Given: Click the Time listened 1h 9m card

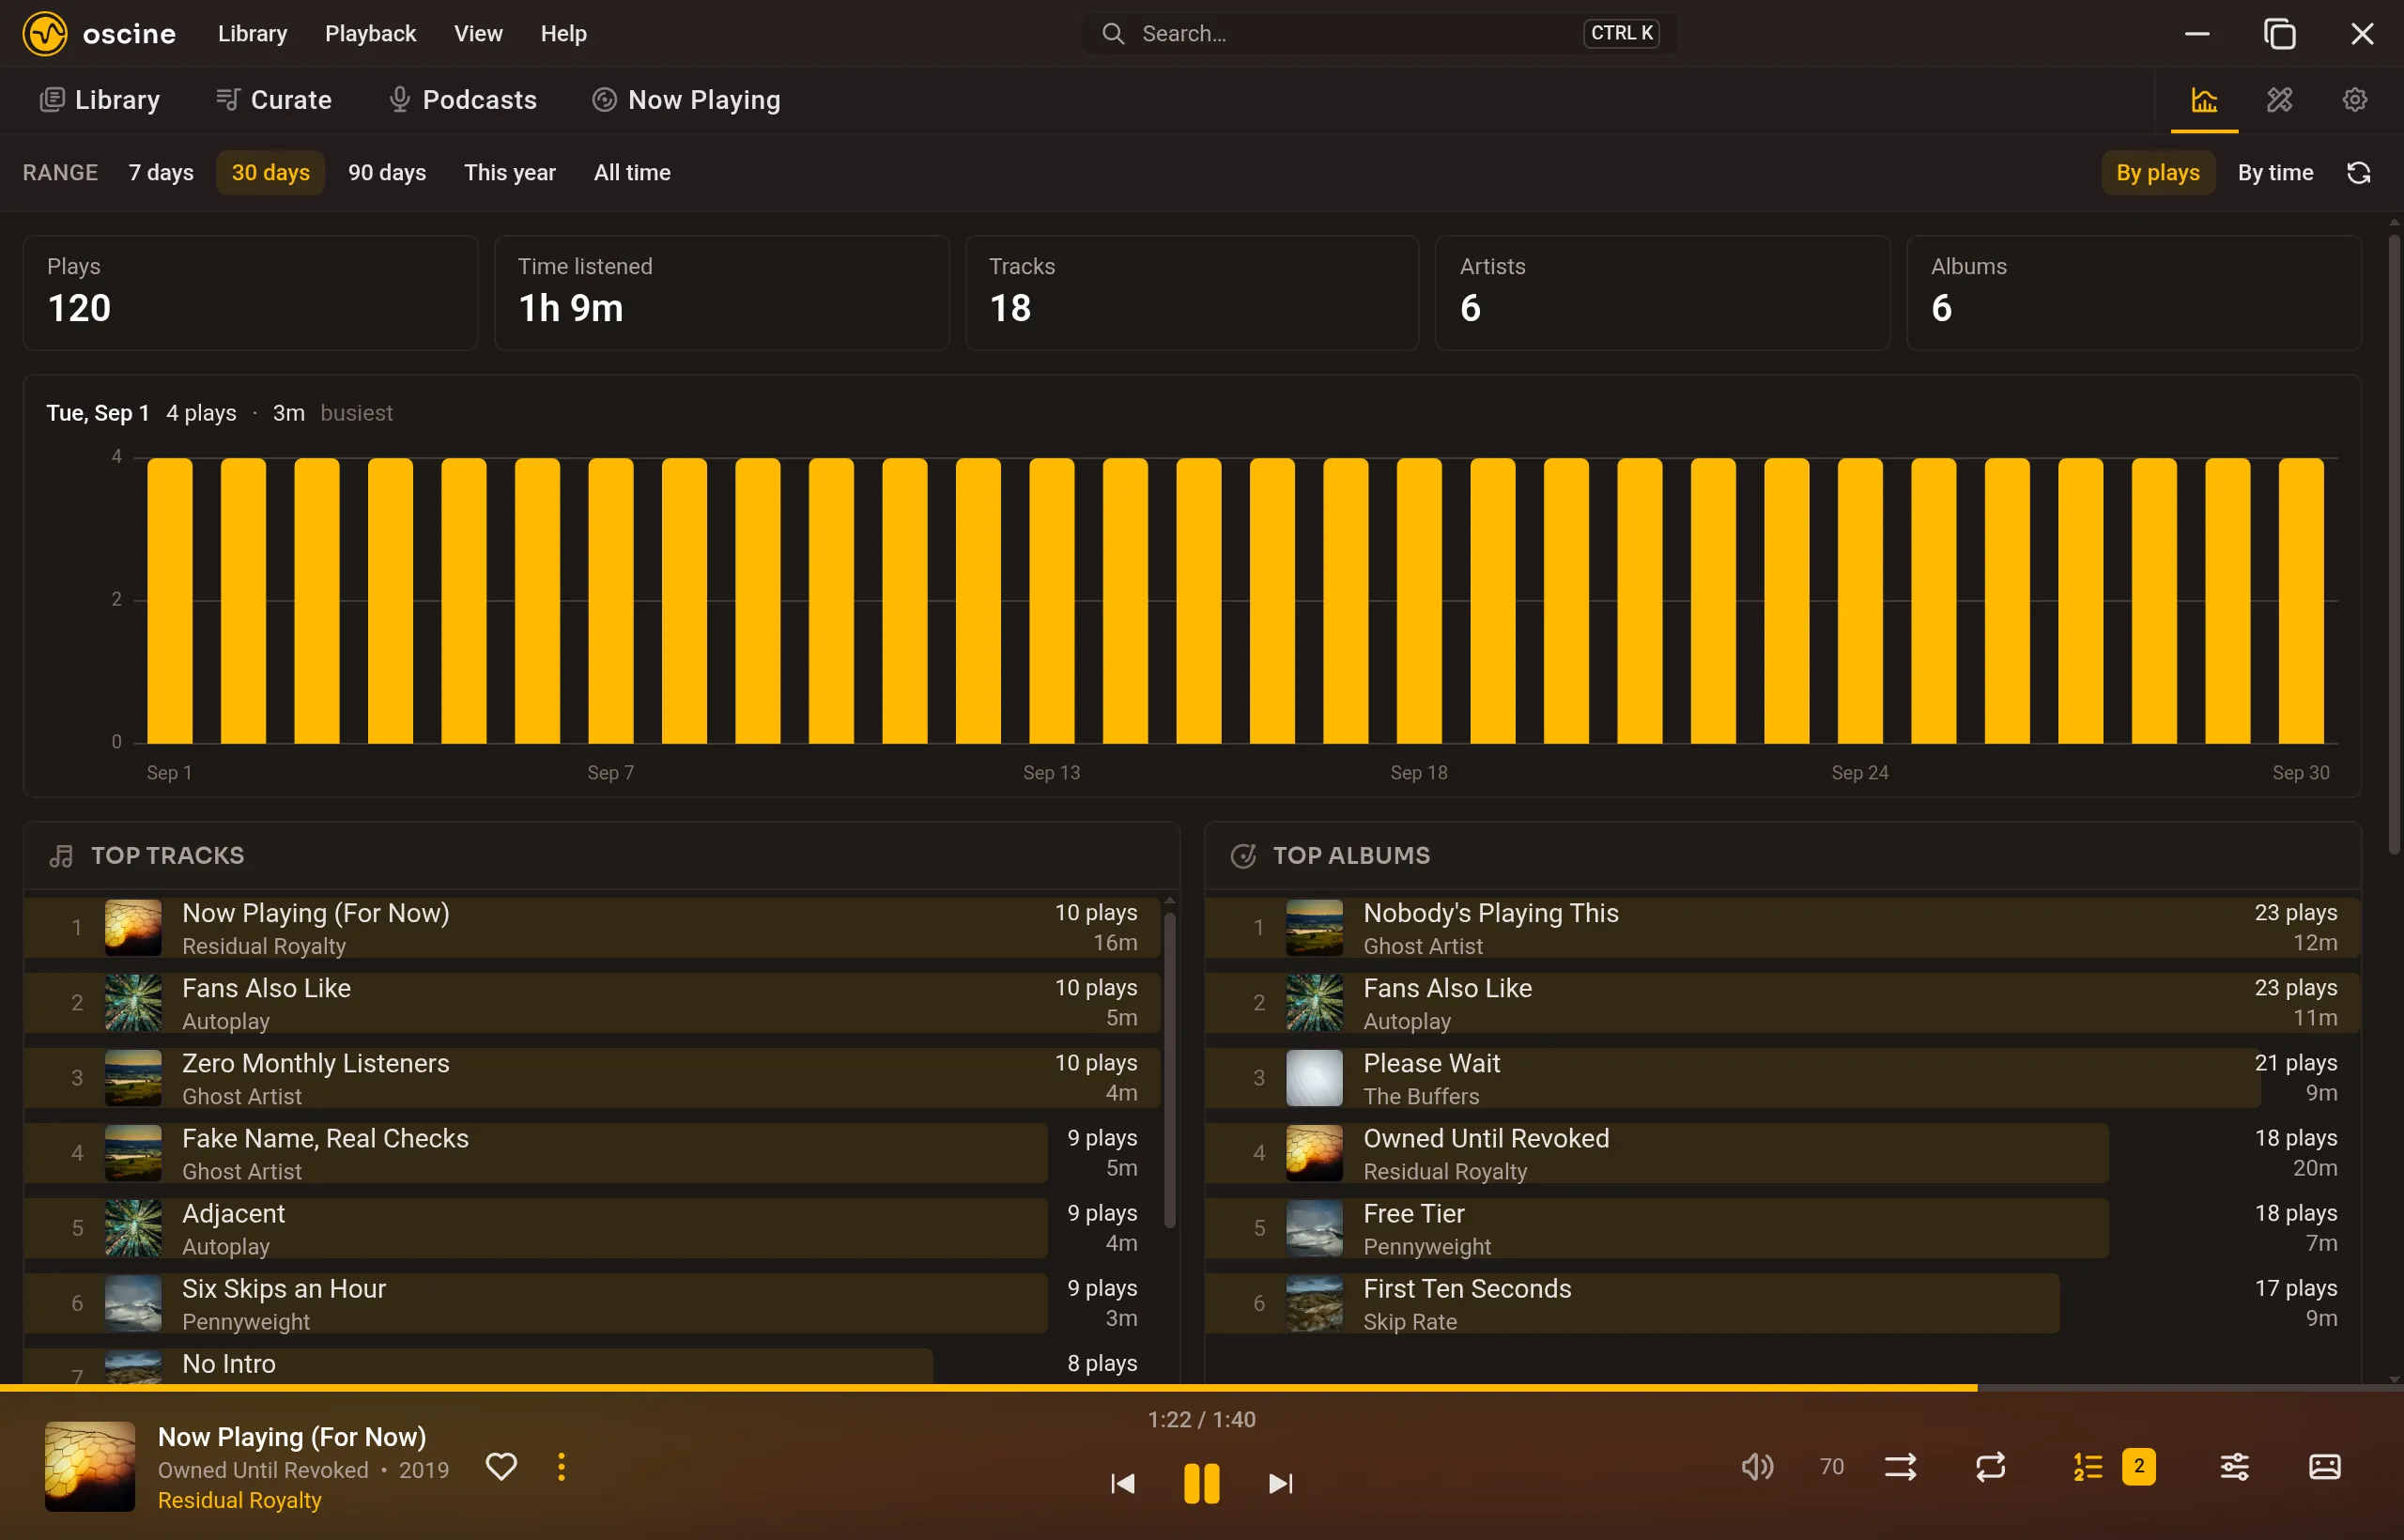Looking at the screenshot, I should [721, 293].
